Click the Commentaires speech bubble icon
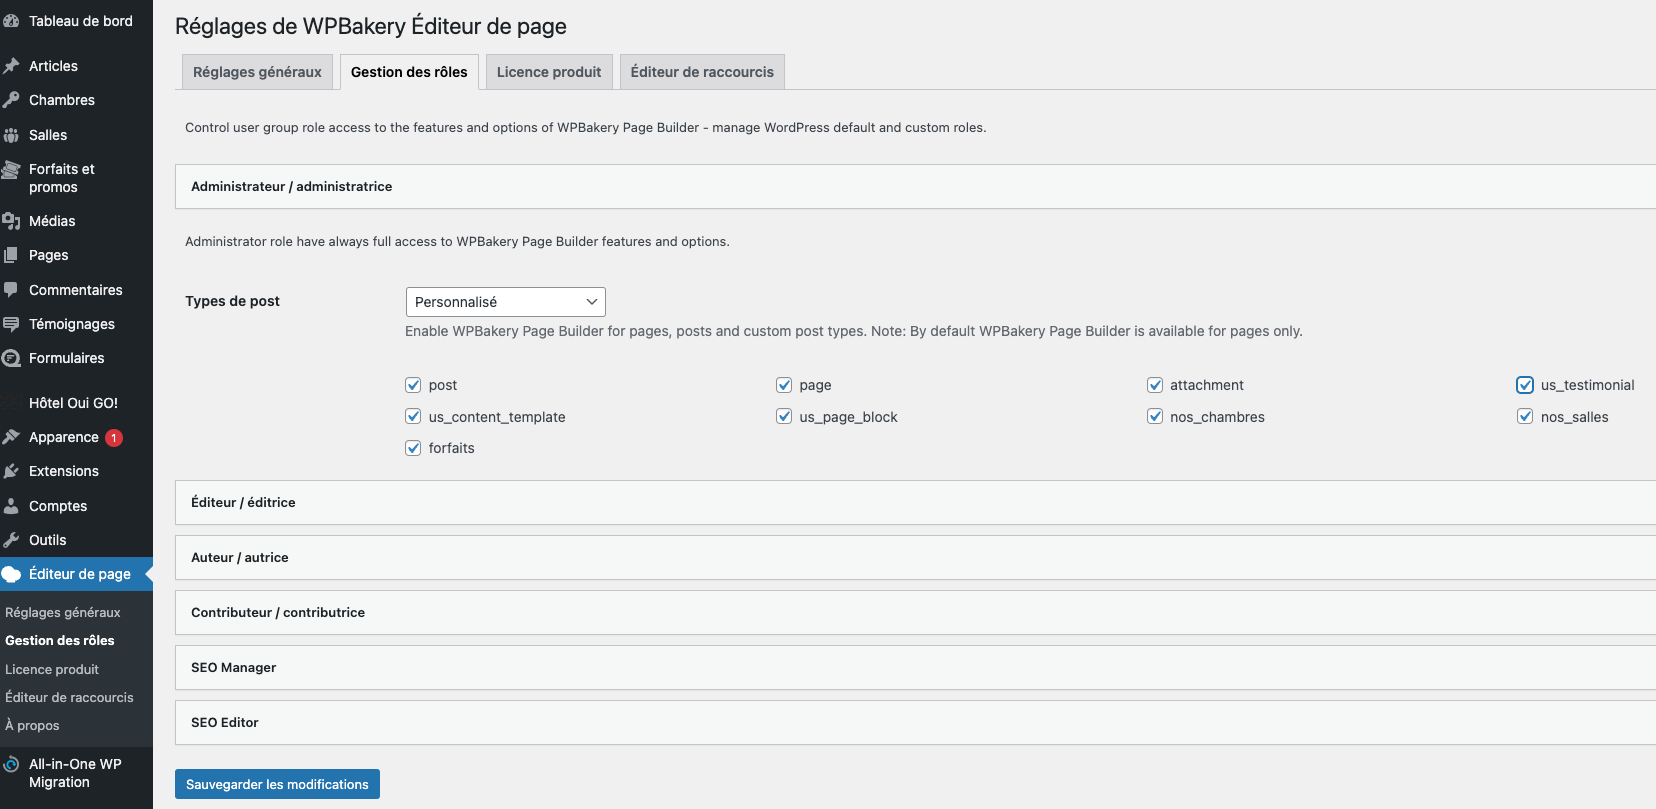 tap(11, 290)
